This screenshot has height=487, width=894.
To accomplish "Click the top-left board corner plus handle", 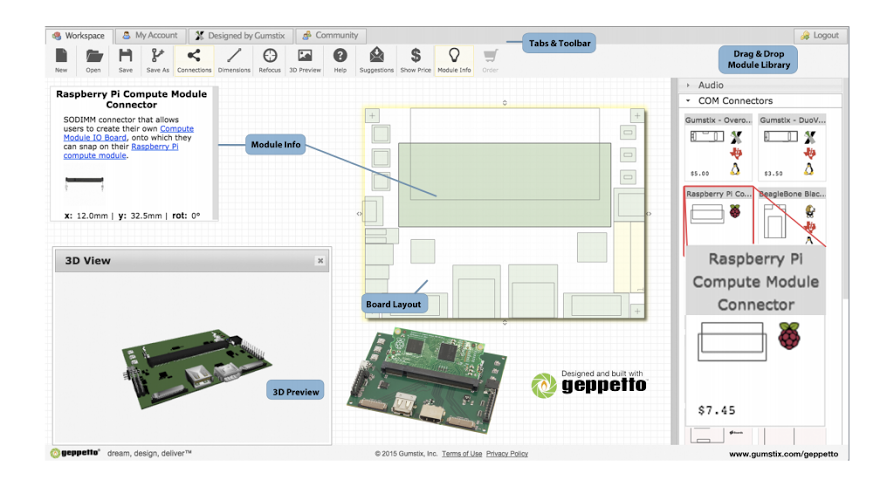I will 372,116.
